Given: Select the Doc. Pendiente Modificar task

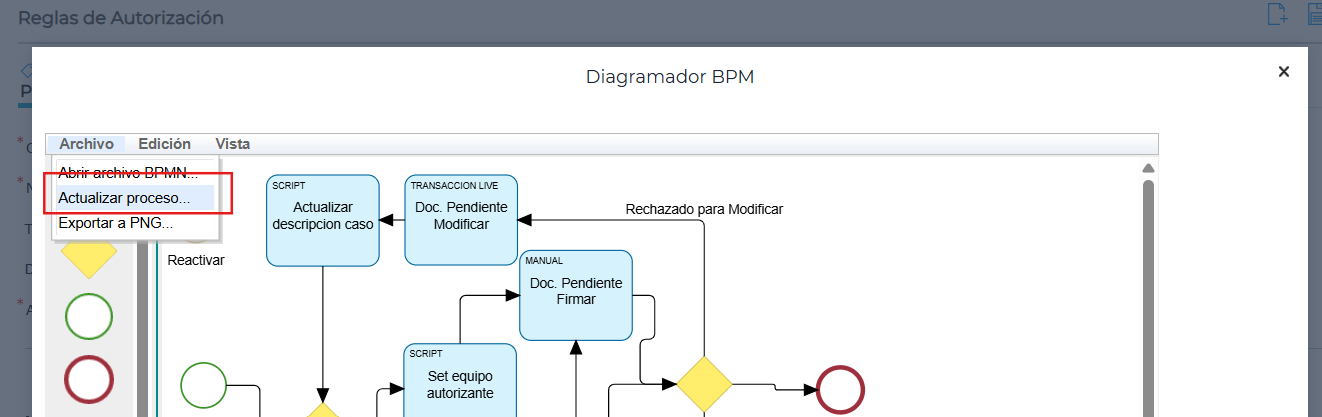Looking at the screenshot, I should click(x=461, y=220).
